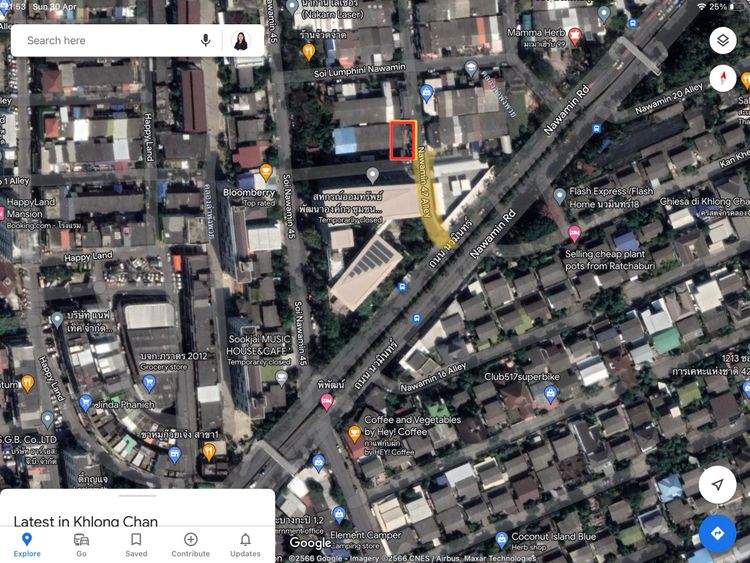Open the Saved tab

(136, 545)
